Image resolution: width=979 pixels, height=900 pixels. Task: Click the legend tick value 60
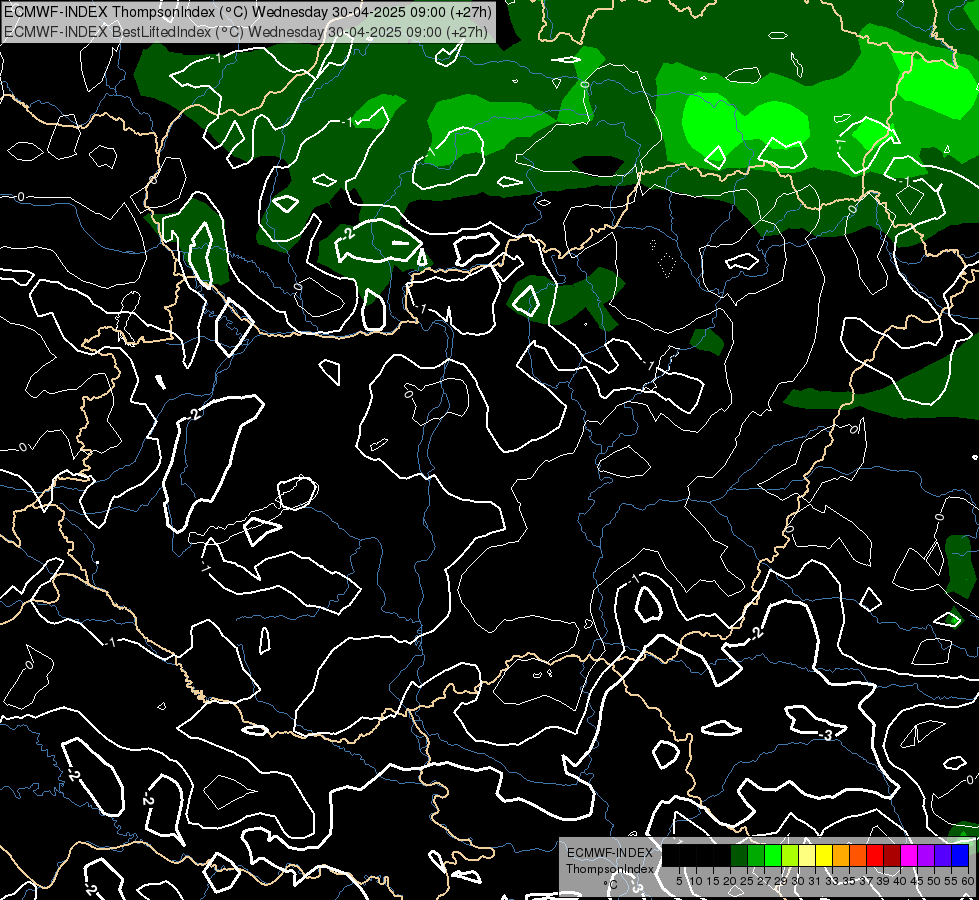[x=967, y=881]
